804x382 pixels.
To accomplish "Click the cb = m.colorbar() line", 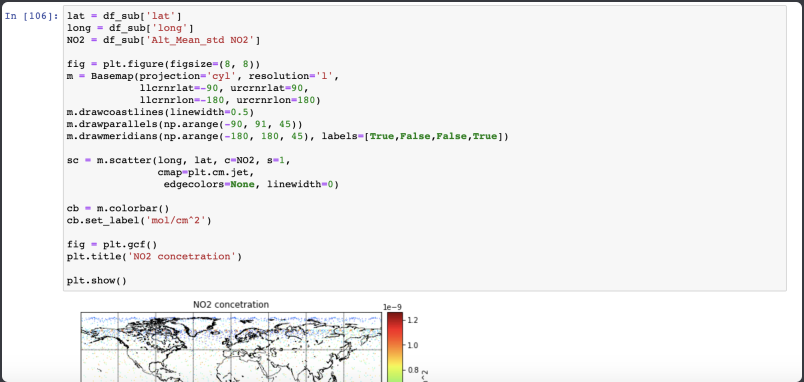I will point(118,209).
